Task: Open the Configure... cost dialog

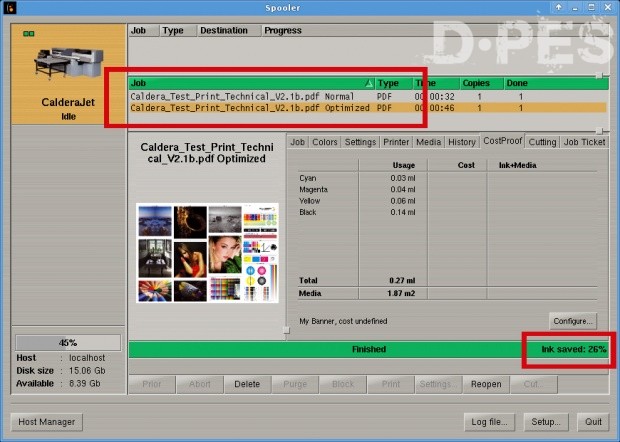Action: pyautogui.click(x=573, y=321)
